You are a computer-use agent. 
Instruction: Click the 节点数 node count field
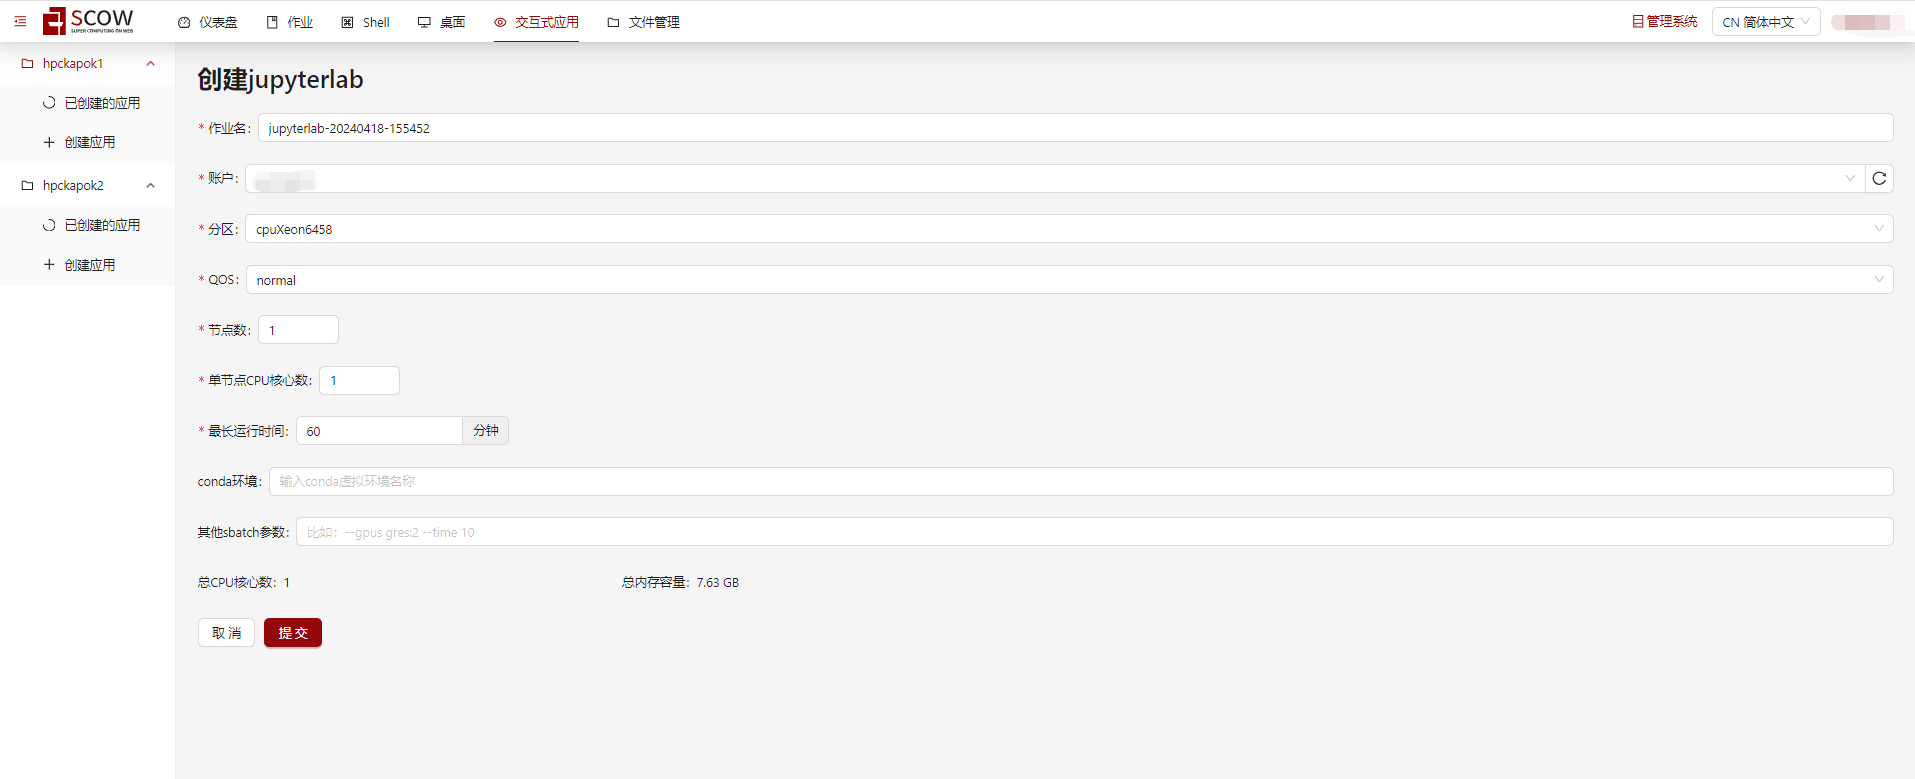[x=298, y=330]
